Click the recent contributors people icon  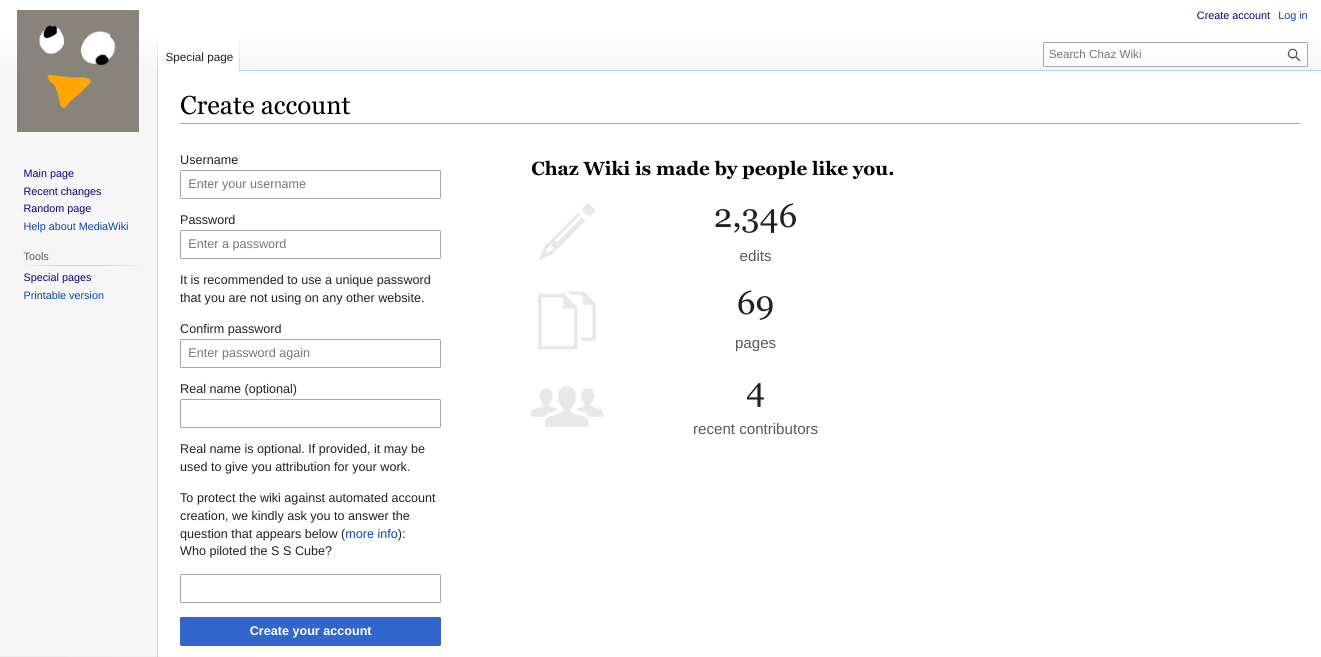[567, 406]
